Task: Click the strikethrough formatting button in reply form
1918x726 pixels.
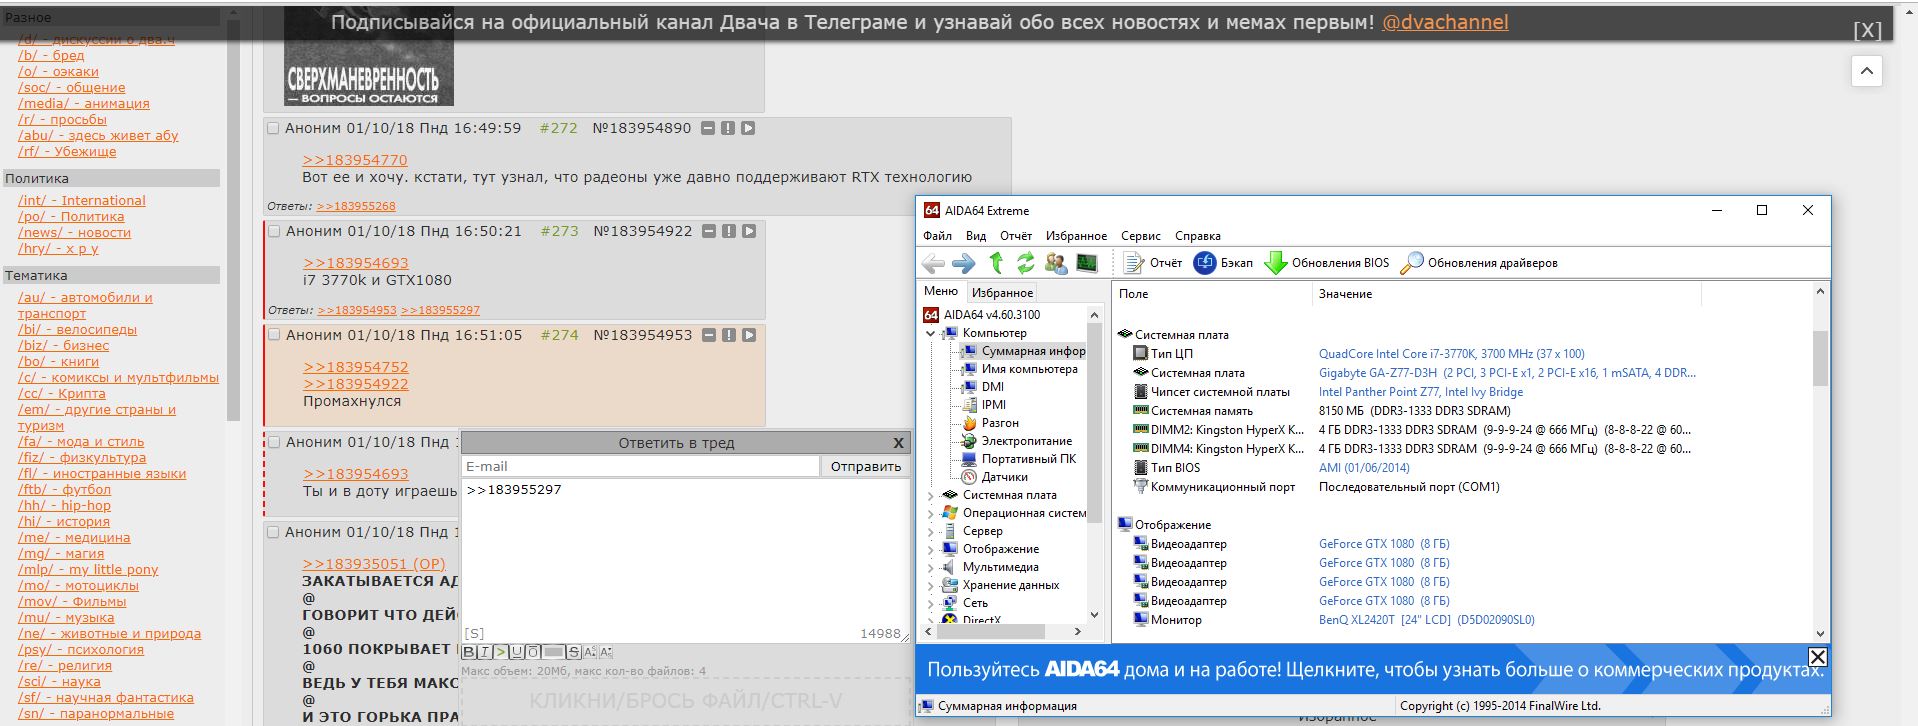Action: [574, 652]
